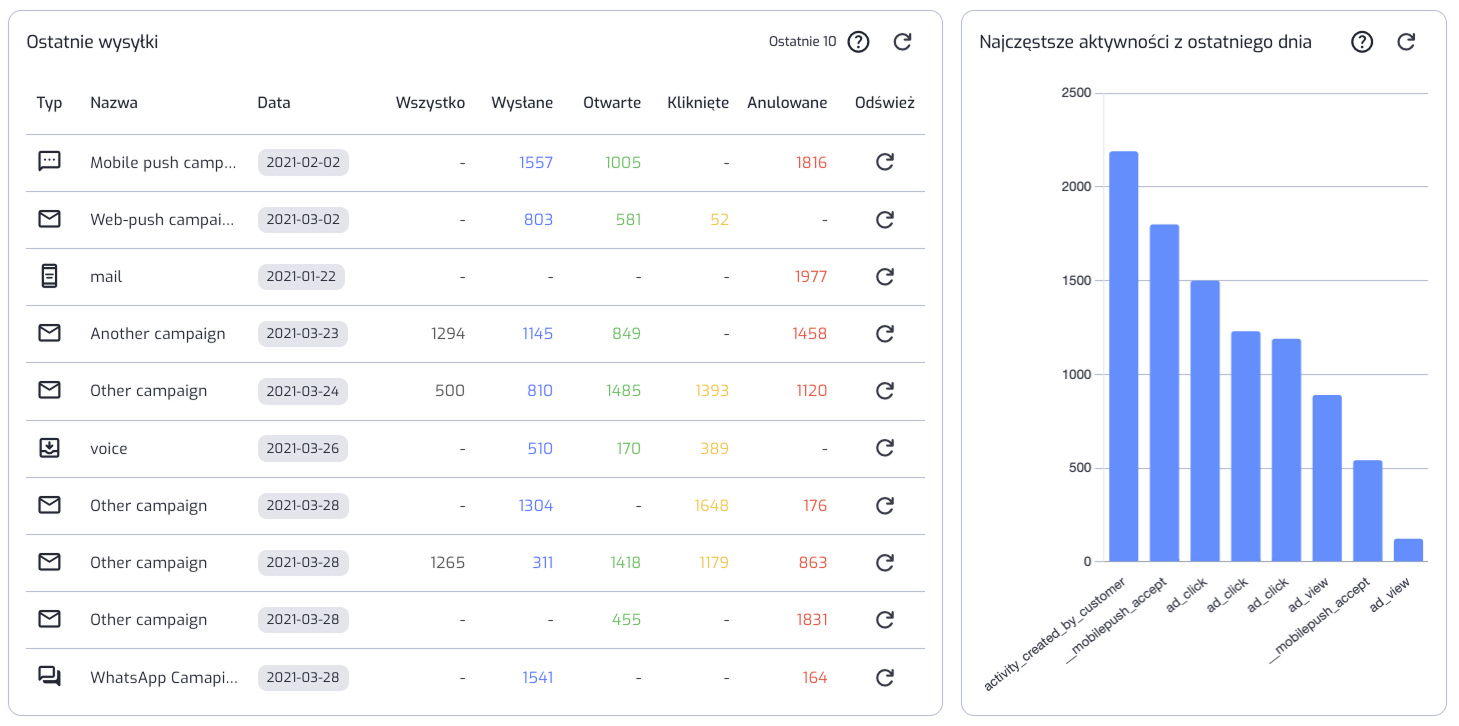Click the Anulowane column header
This screenshot has width=1459, height=726.
(787, 103)
